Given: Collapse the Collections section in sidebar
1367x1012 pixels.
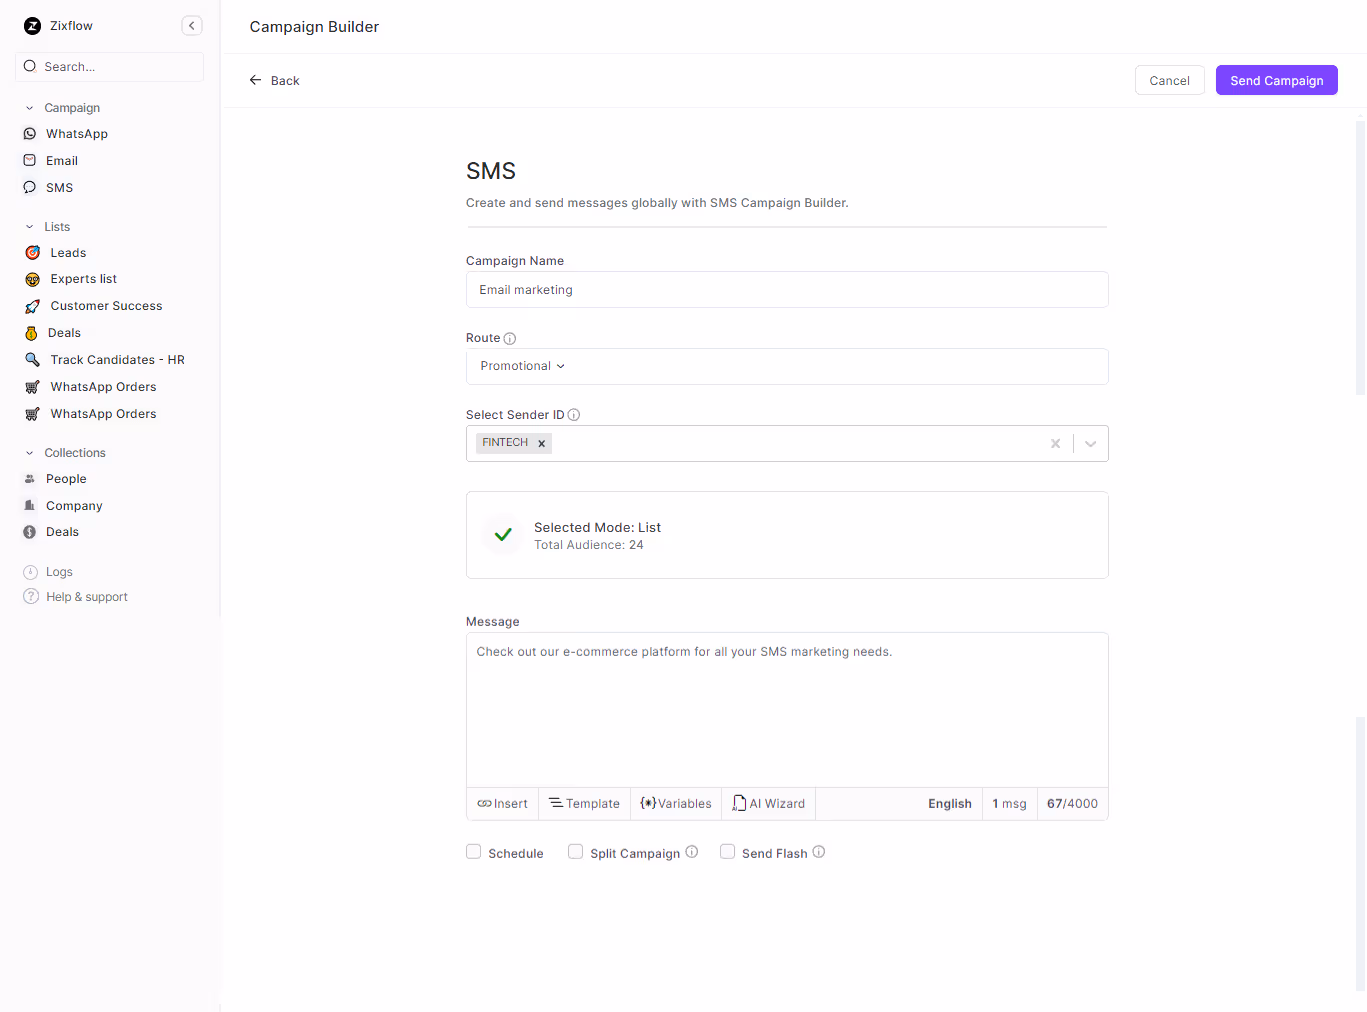Looking at the screenshot, I should (30, 453).
